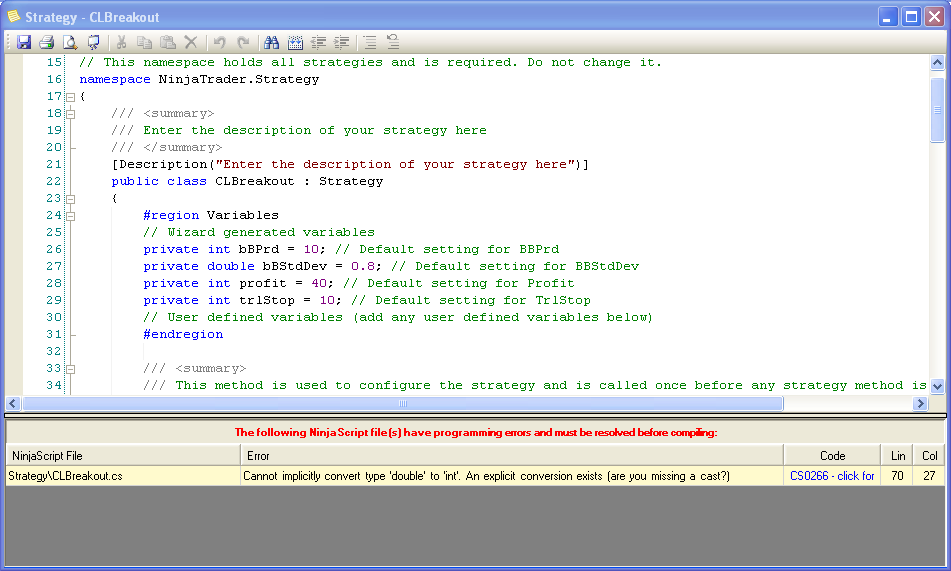Compile the script using the compile icon
951x571 pixels.
[x=93, y=42]
